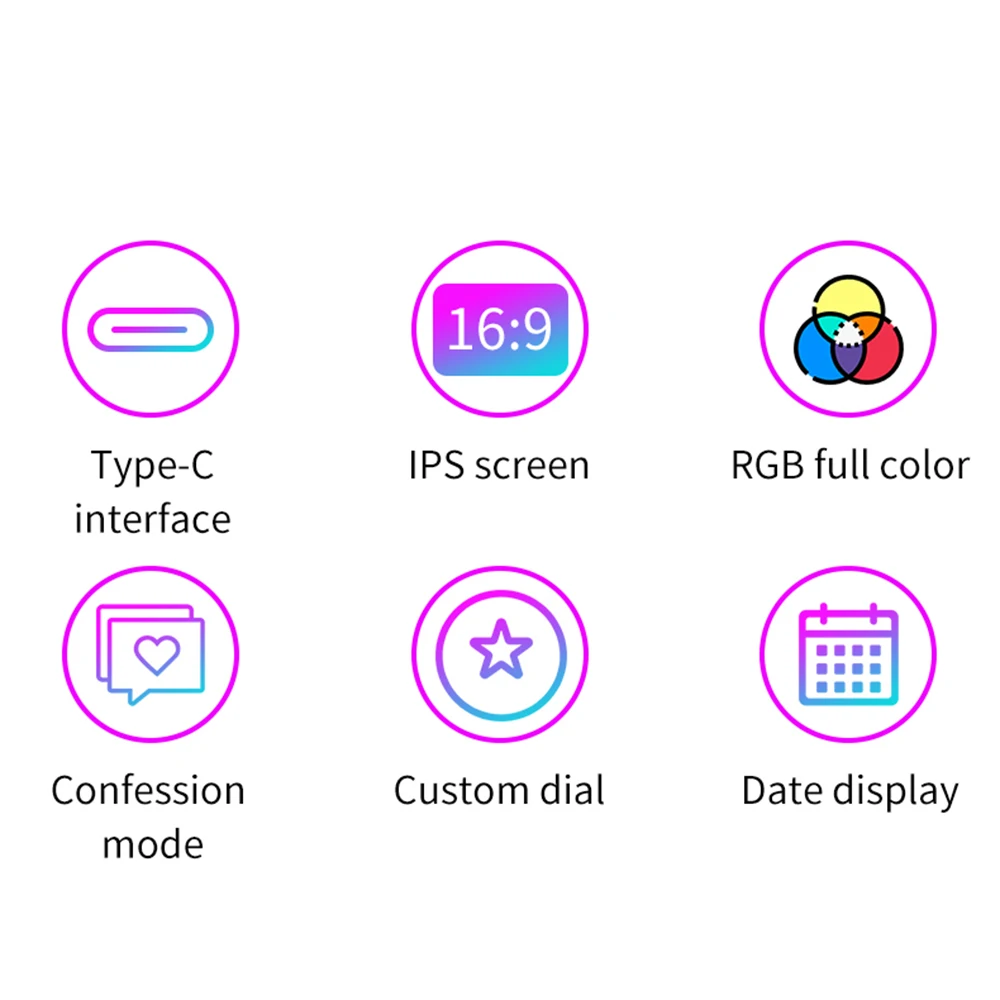Click the 16:9 number text
Viewport: 1000px width, 1000px height.
tap(499, 329)
